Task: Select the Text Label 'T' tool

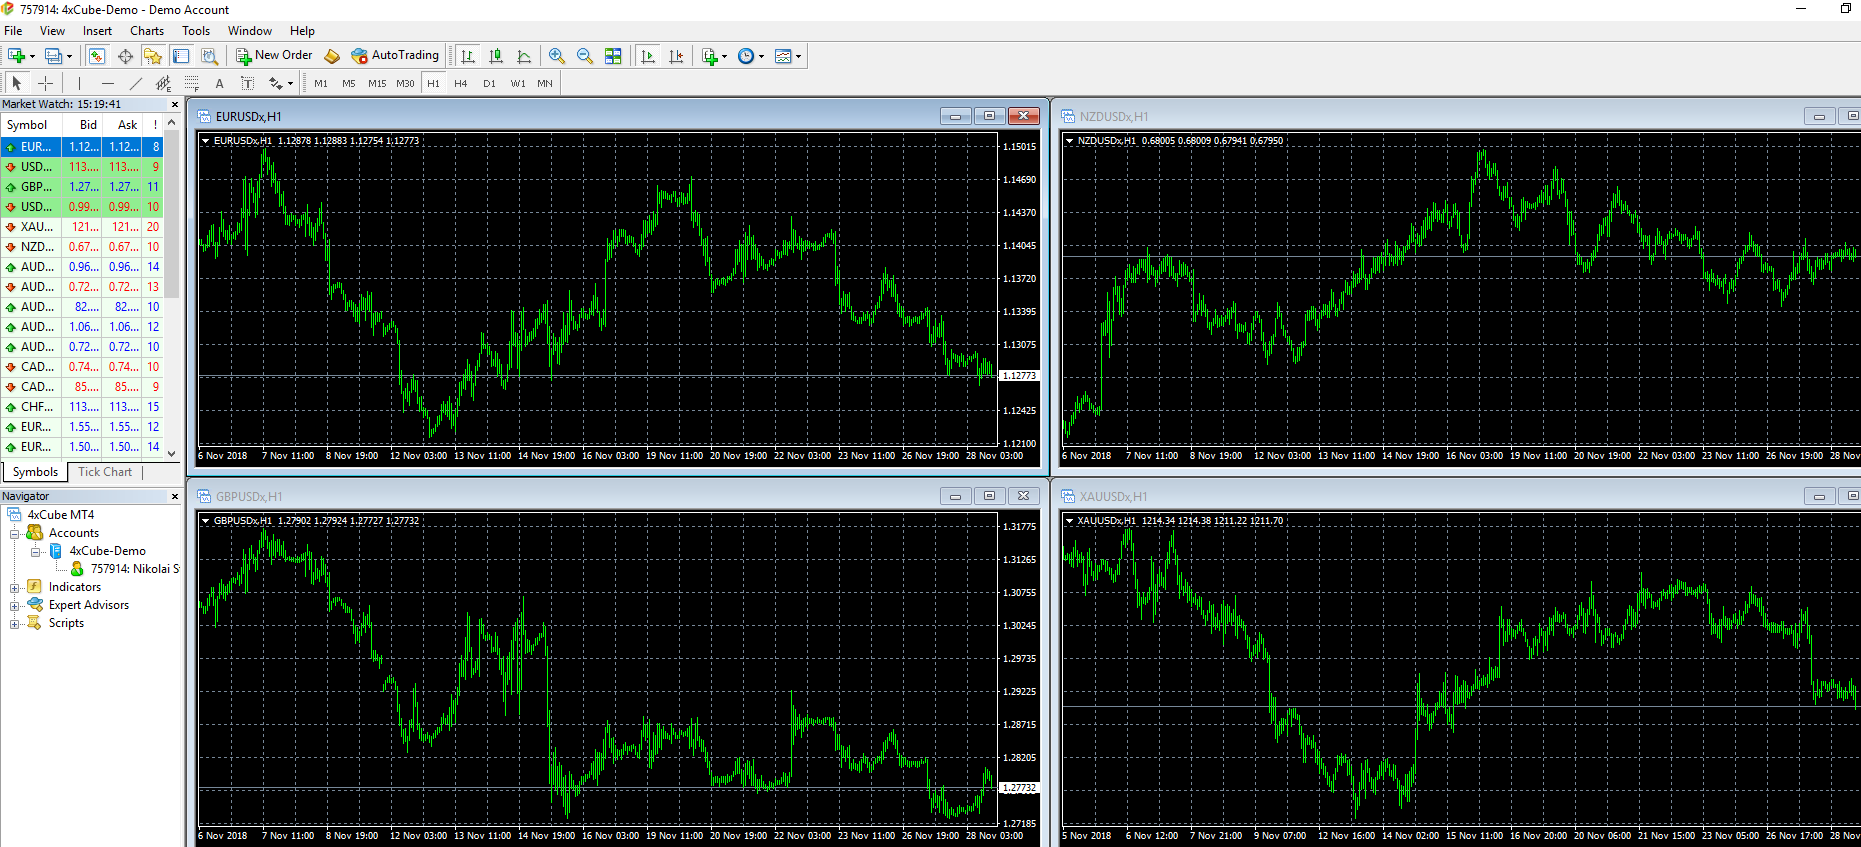Action: click(247, 83)
